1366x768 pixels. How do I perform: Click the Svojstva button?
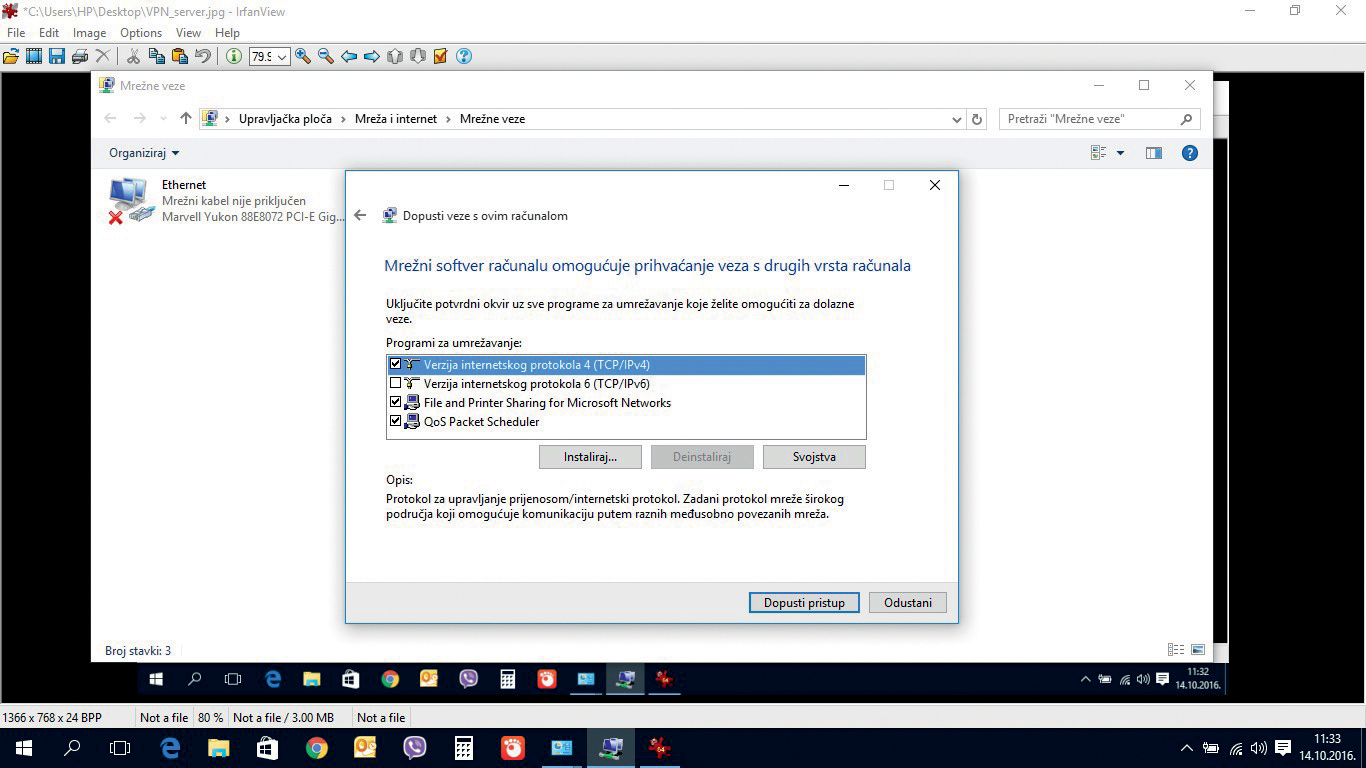tap(814, 457)
